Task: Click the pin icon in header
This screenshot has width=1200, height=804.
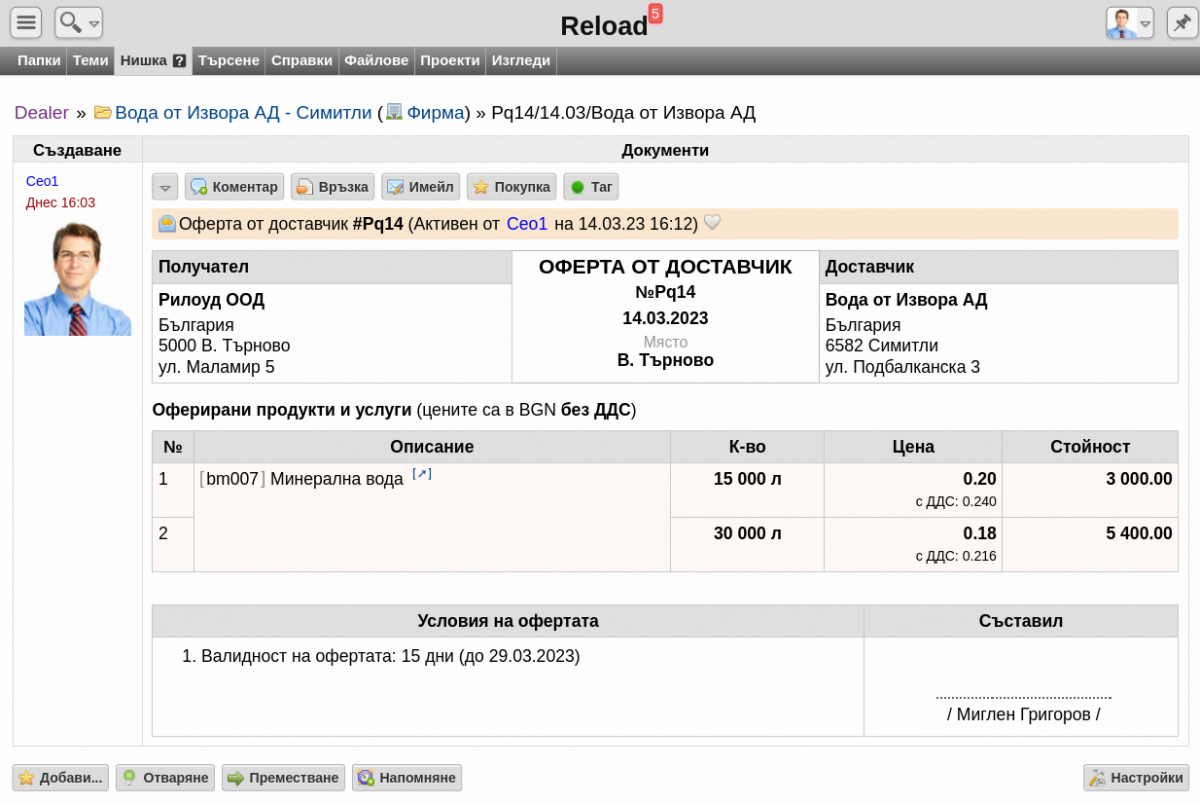Action: 1183,22
